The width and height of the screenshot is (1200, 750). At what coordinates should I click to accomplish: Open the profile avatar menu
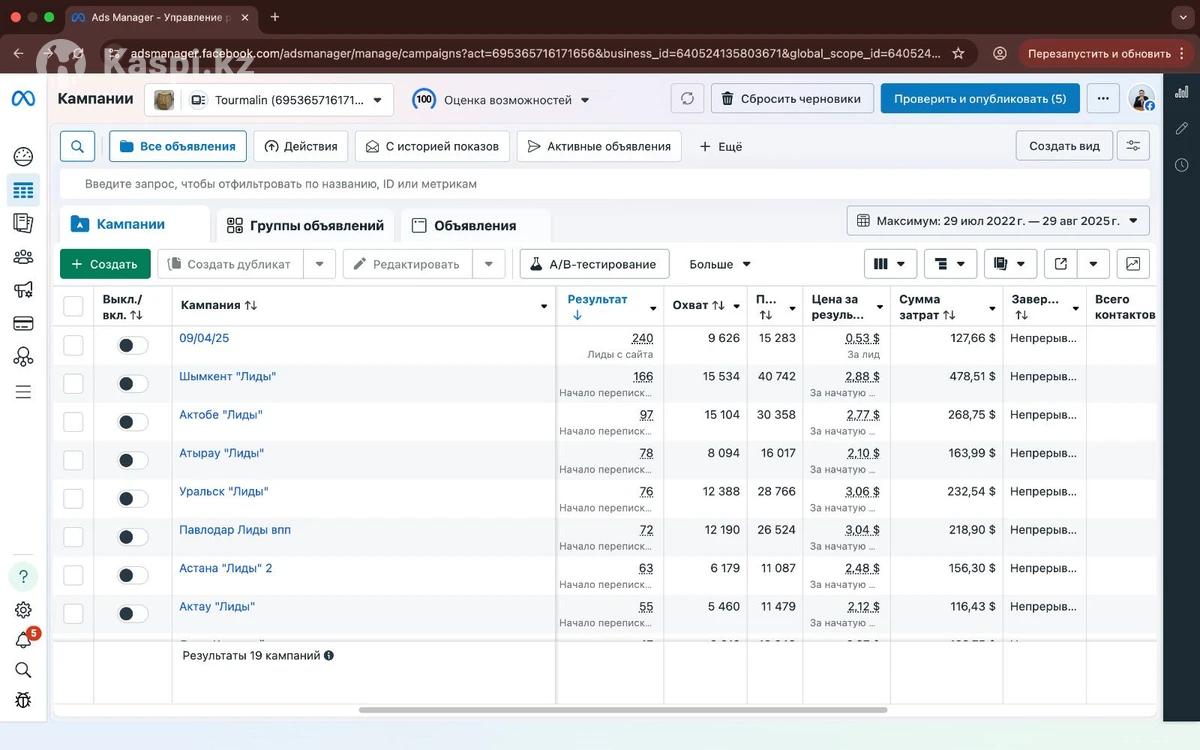pyautogui.click(x=1141, y=98)
